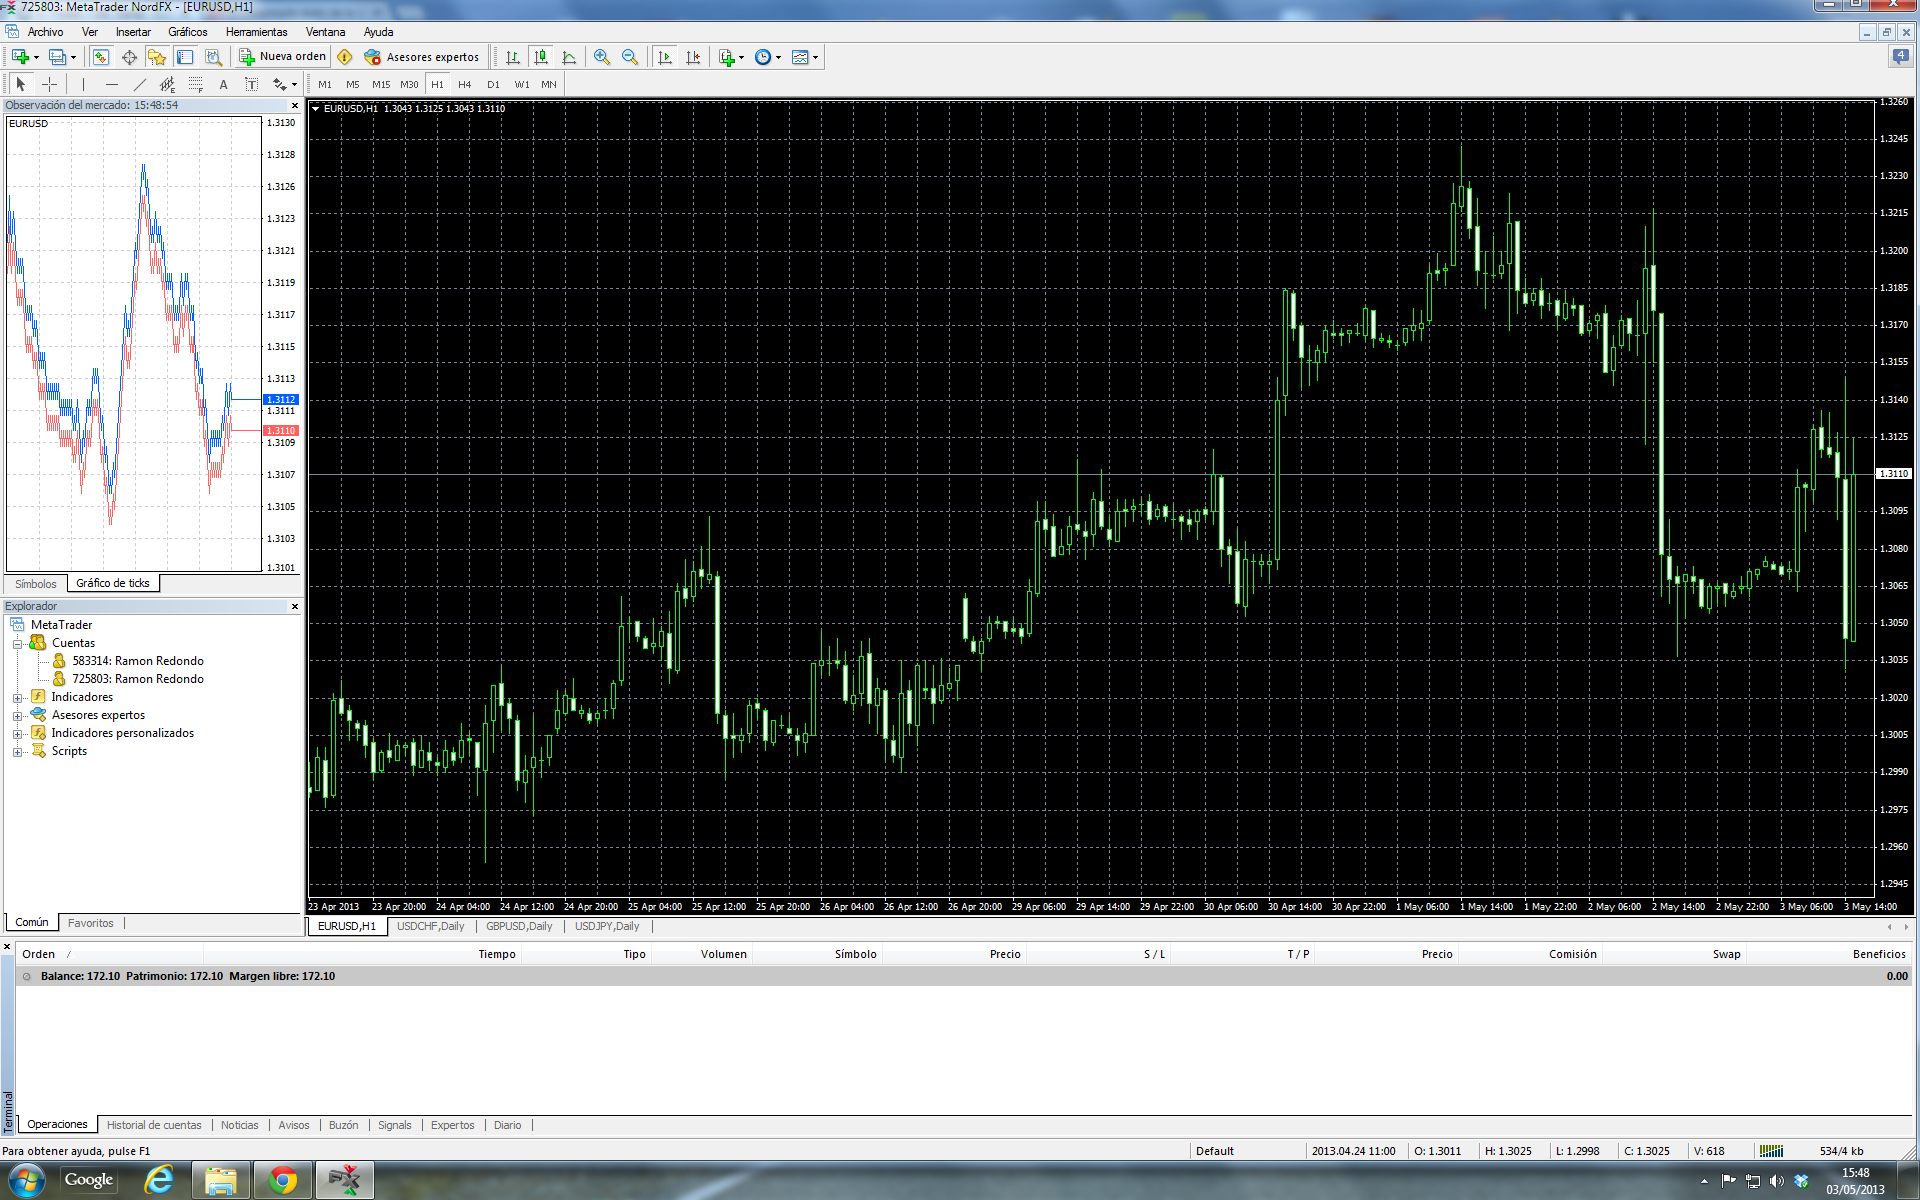The image size is (1920, 1200).
Task: Open the Historial de cuentas tab
Action: (154, 1125)
